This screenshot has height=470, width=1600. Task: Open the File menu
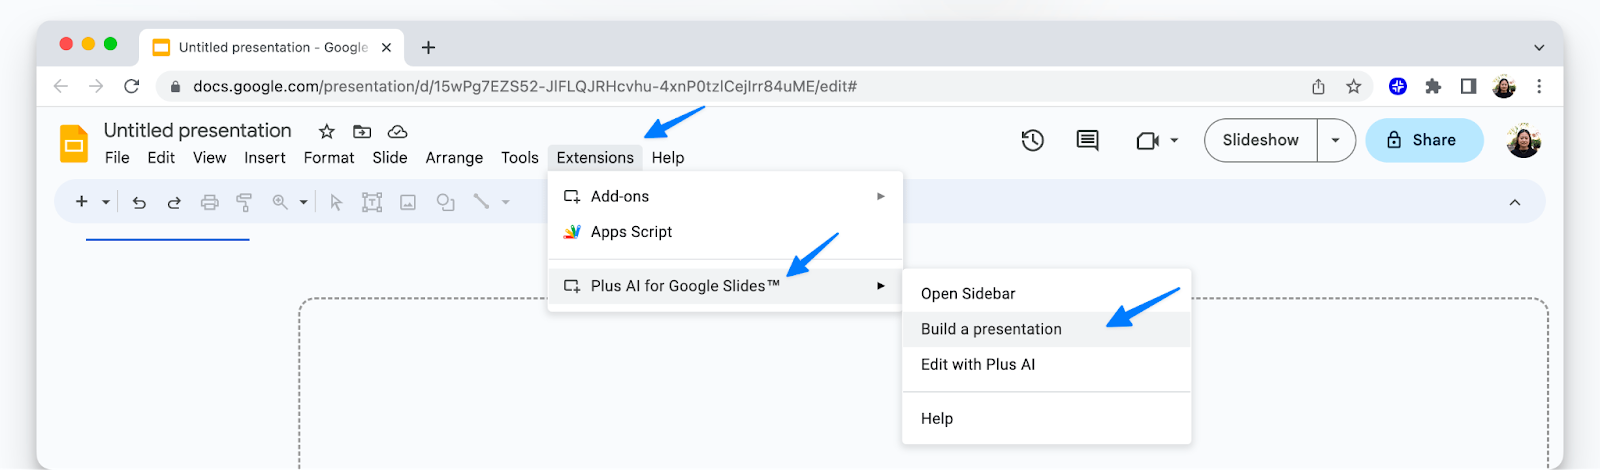[117, 158]
